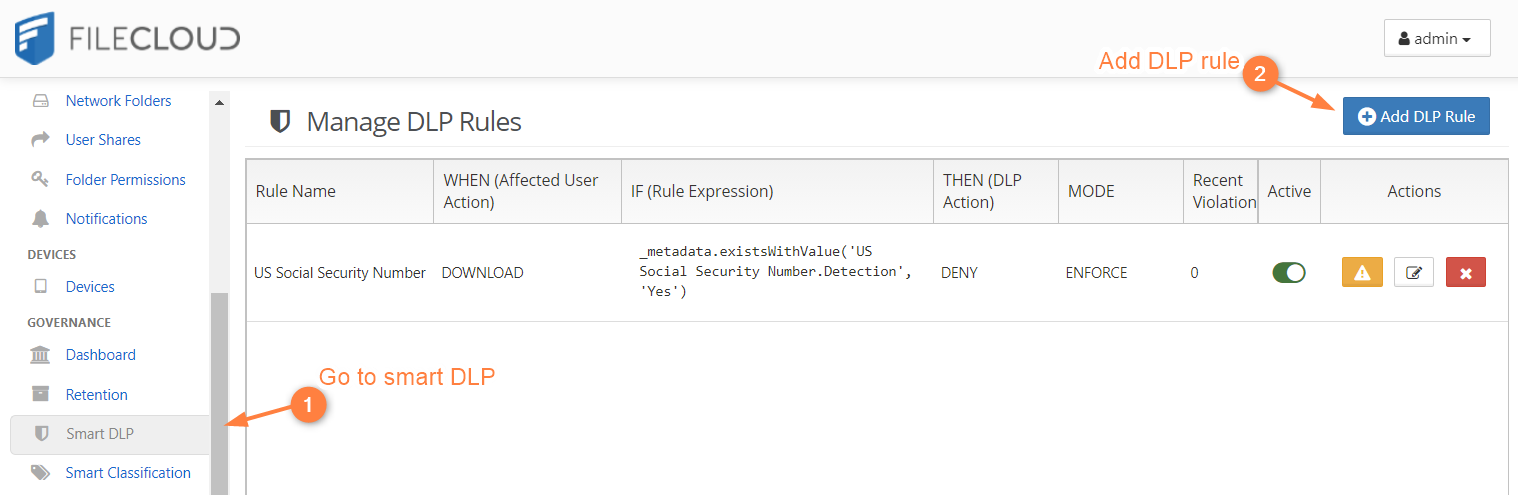Toggle the US Social Security Number rule active switch
Screen dimensions: 1518x495
point(1288,272)
